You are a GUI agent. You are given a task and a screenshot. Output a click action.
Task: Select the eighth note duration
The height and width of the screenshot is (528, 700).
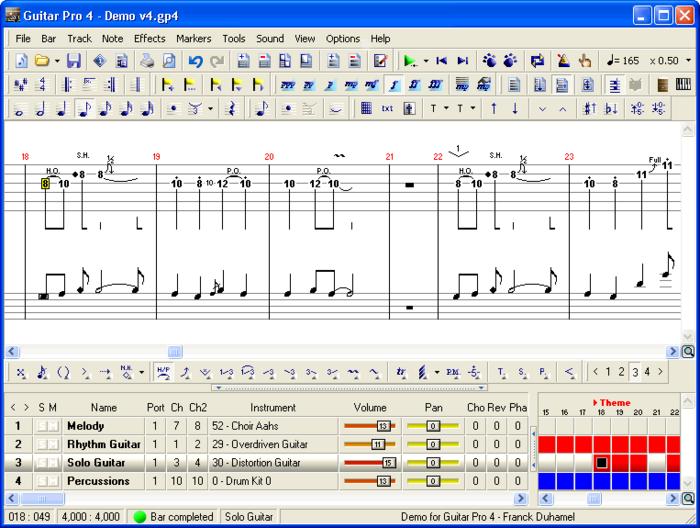[x=83, y=108]
